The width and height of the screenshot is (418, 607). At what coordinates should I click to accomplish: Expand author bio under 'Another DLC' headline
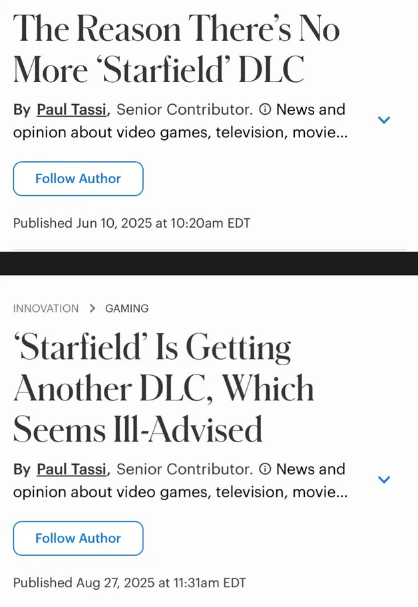coord(384,480)
